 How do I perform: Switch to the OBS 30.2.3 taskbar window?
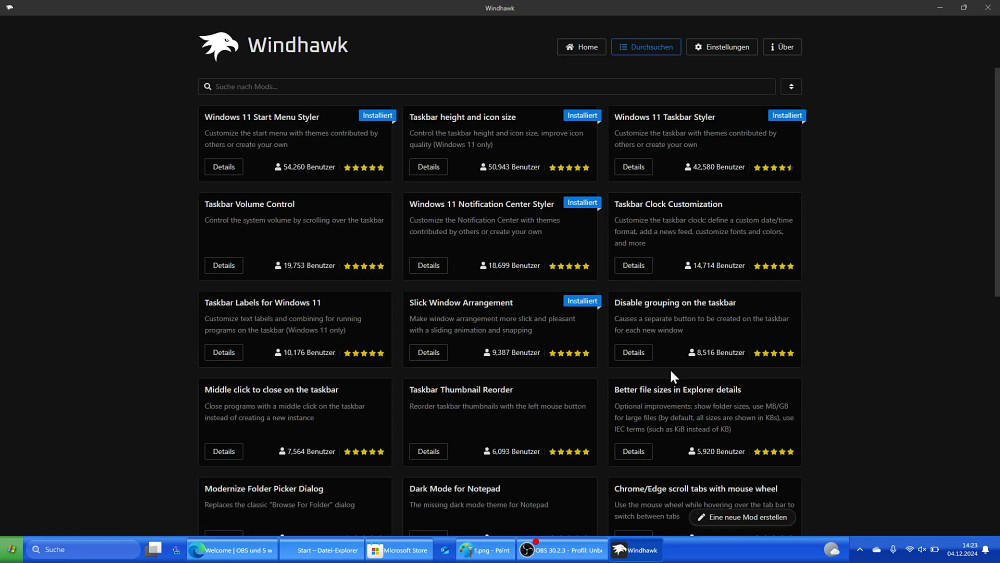[x=561, y=550]
